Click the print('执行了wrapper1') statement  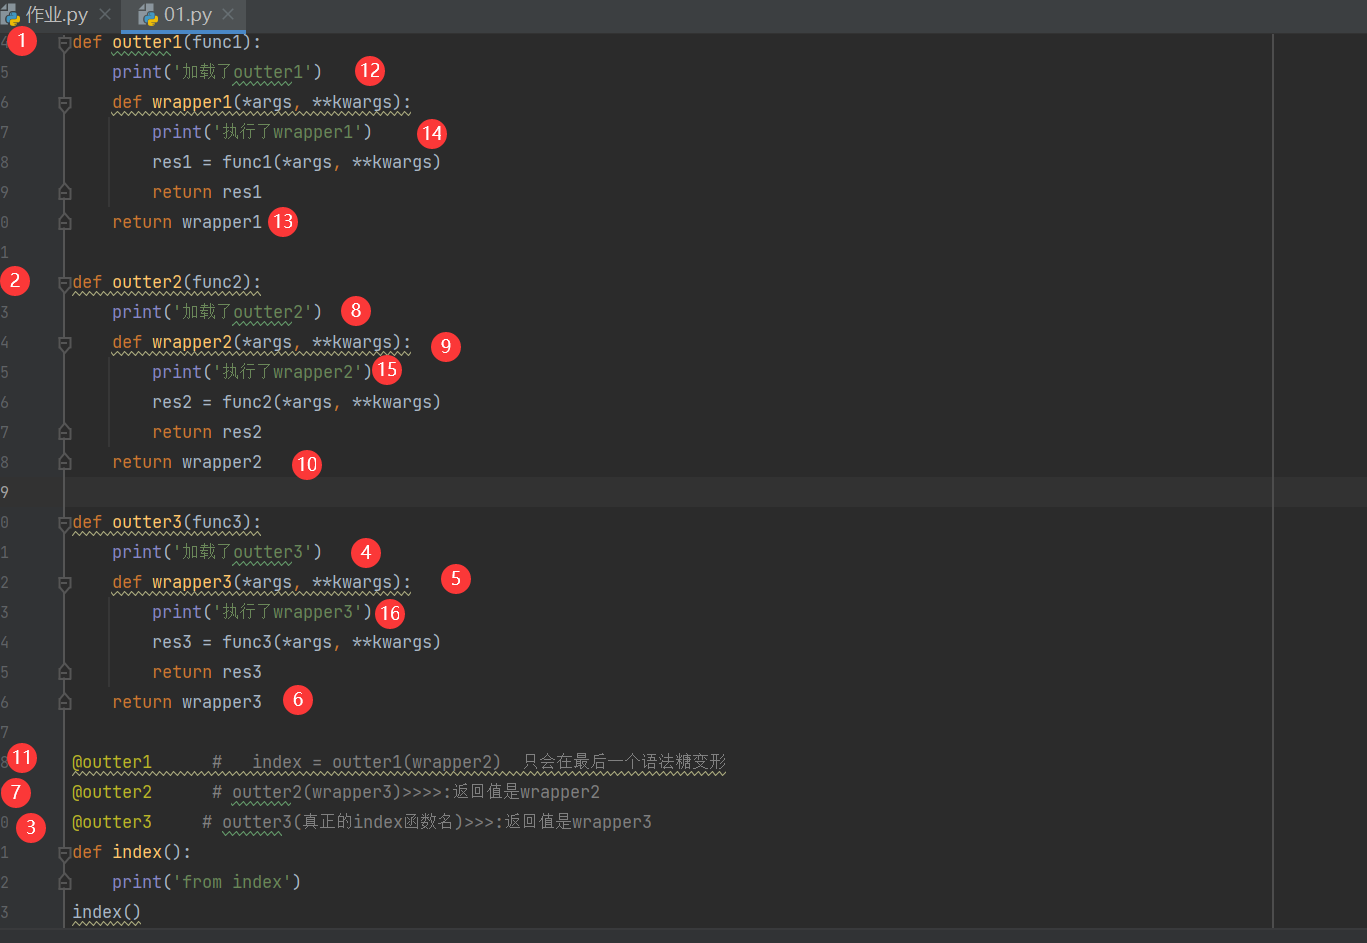point(262,132)
